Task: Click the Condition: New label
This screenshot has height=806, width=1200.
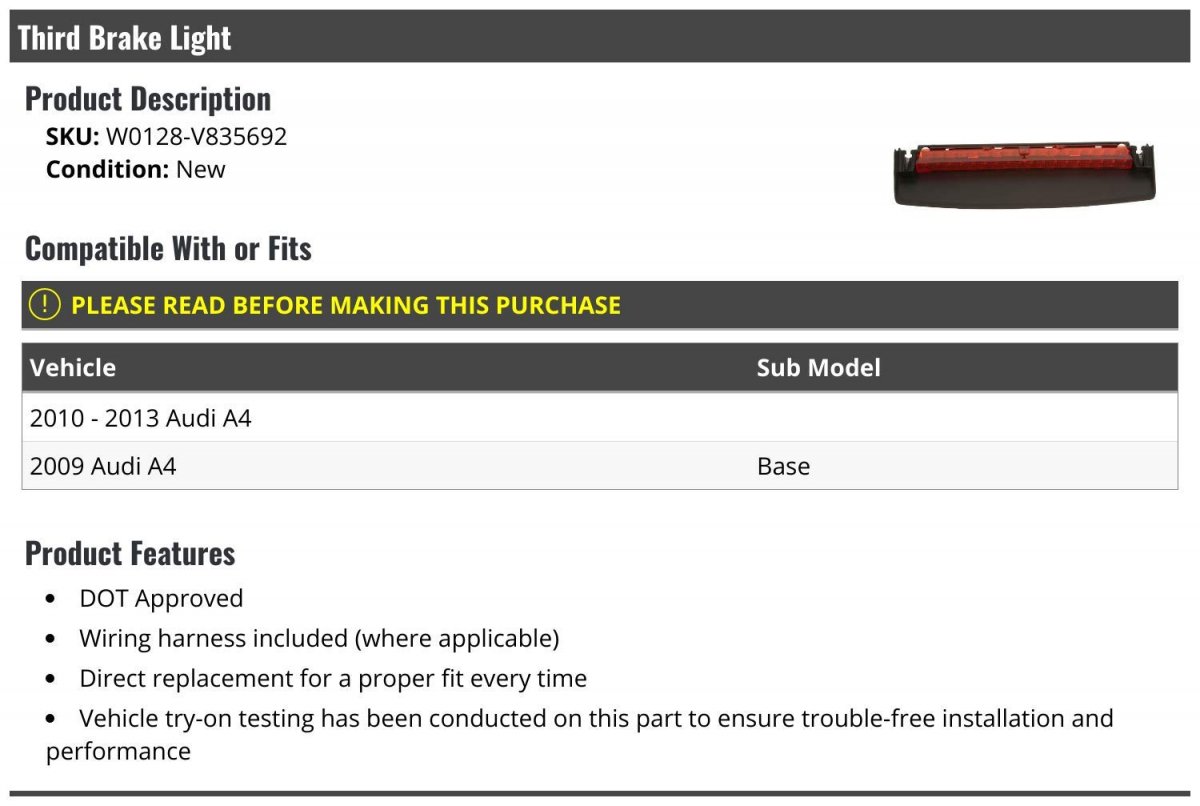Action: (136, 169)
